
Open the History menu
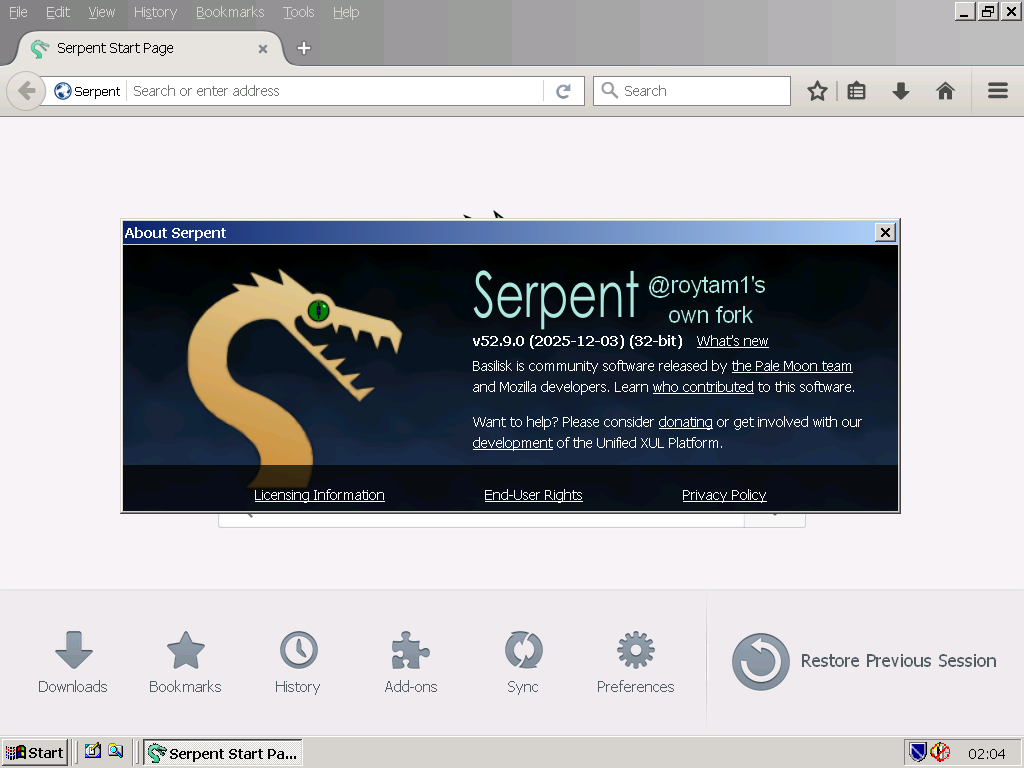155,12
